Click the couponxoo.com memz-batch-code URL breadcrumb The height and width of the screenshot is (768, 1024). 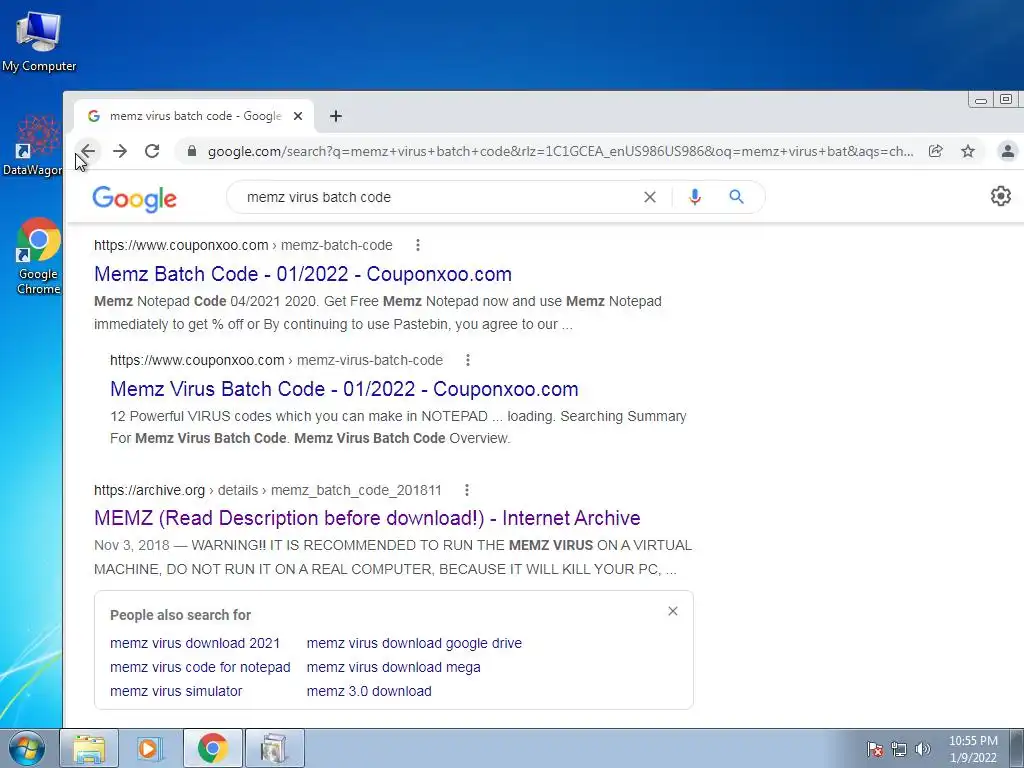243,246
